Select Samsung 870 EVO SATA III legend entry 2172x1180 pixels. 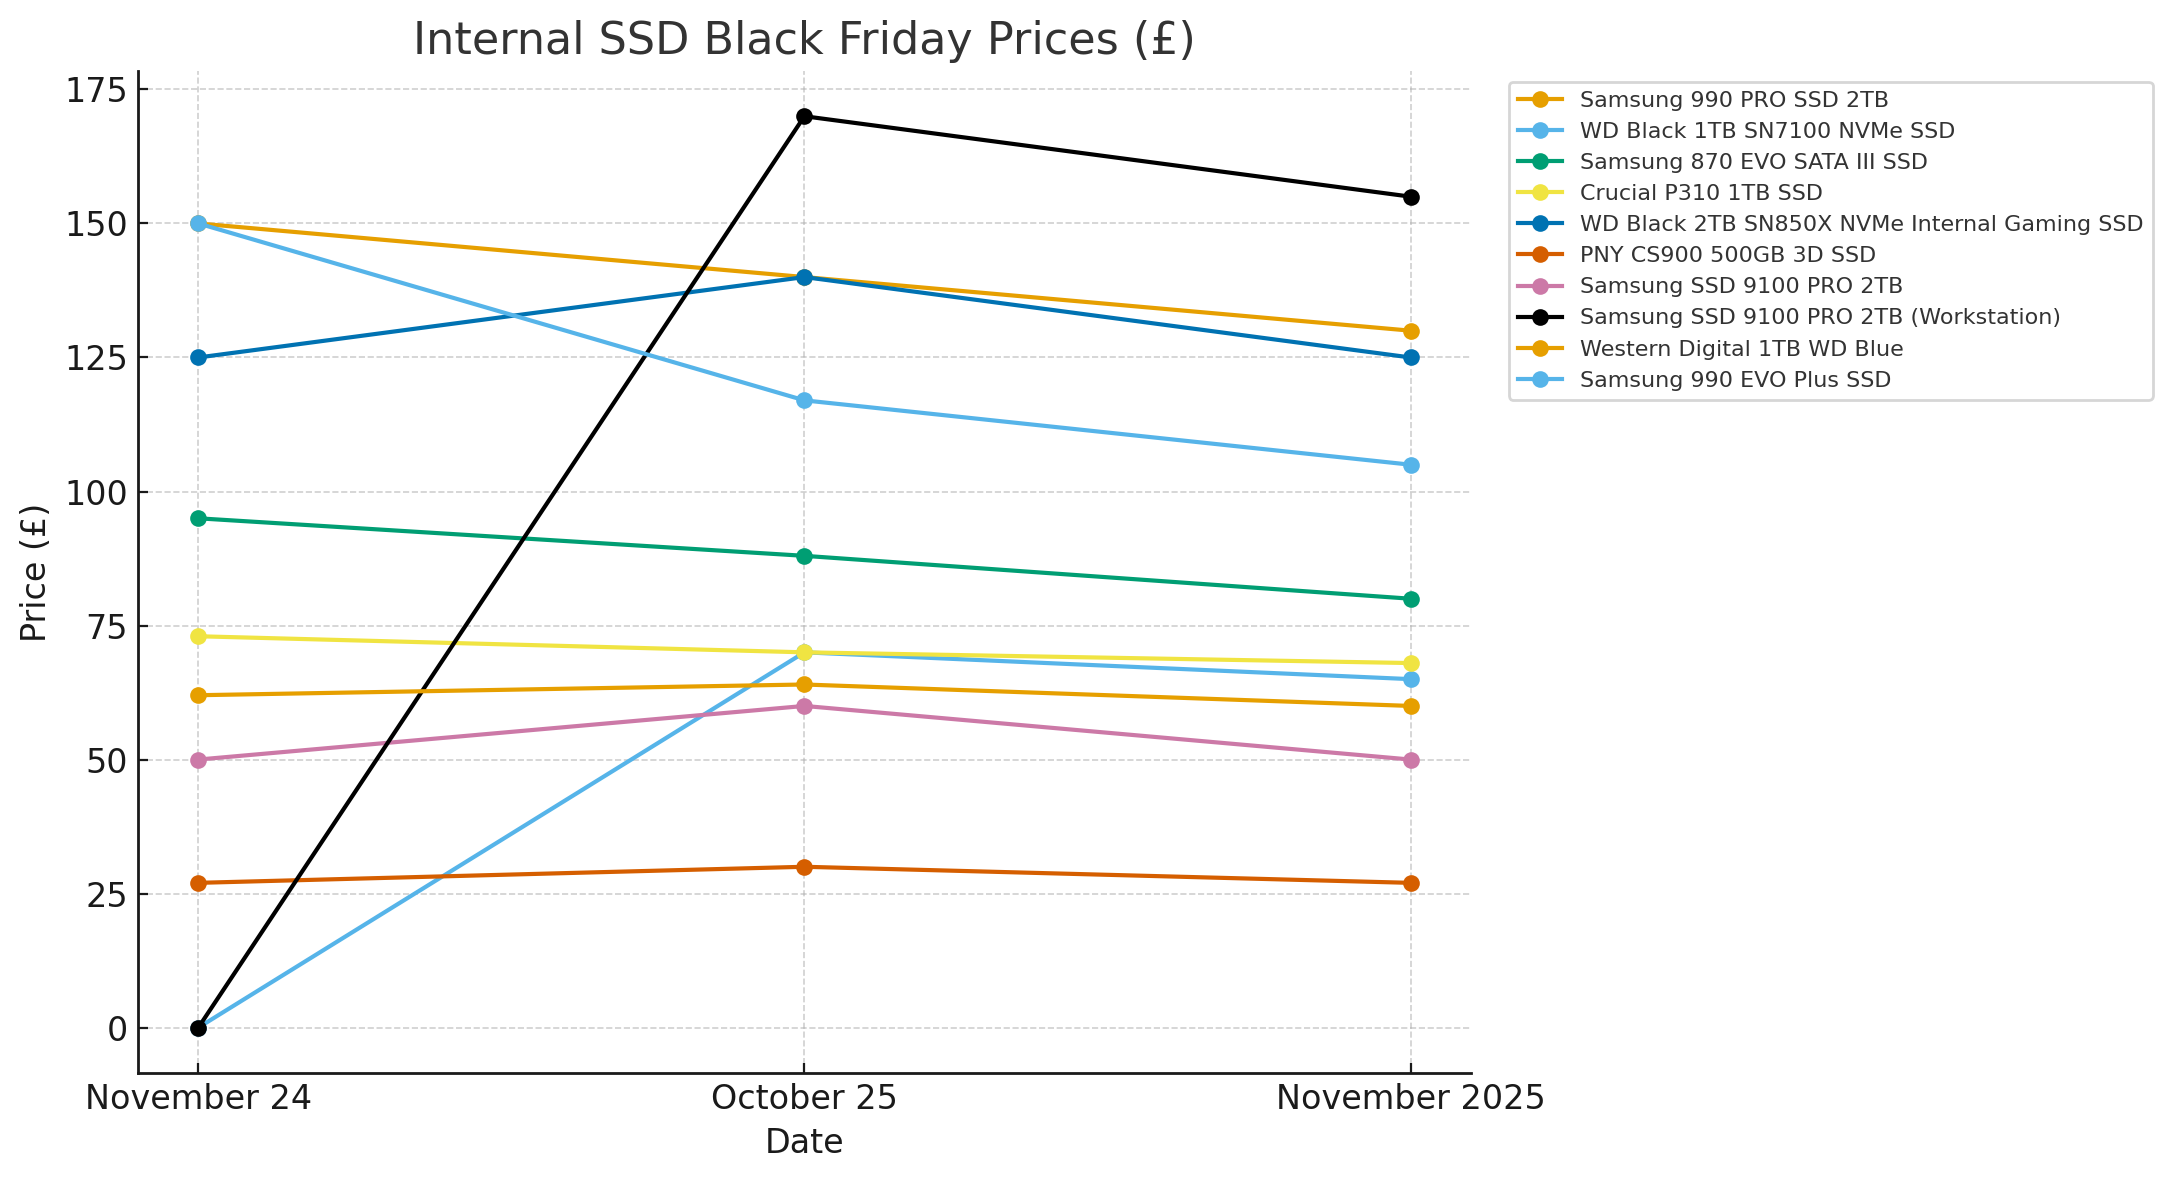(x=1752, y=161)
